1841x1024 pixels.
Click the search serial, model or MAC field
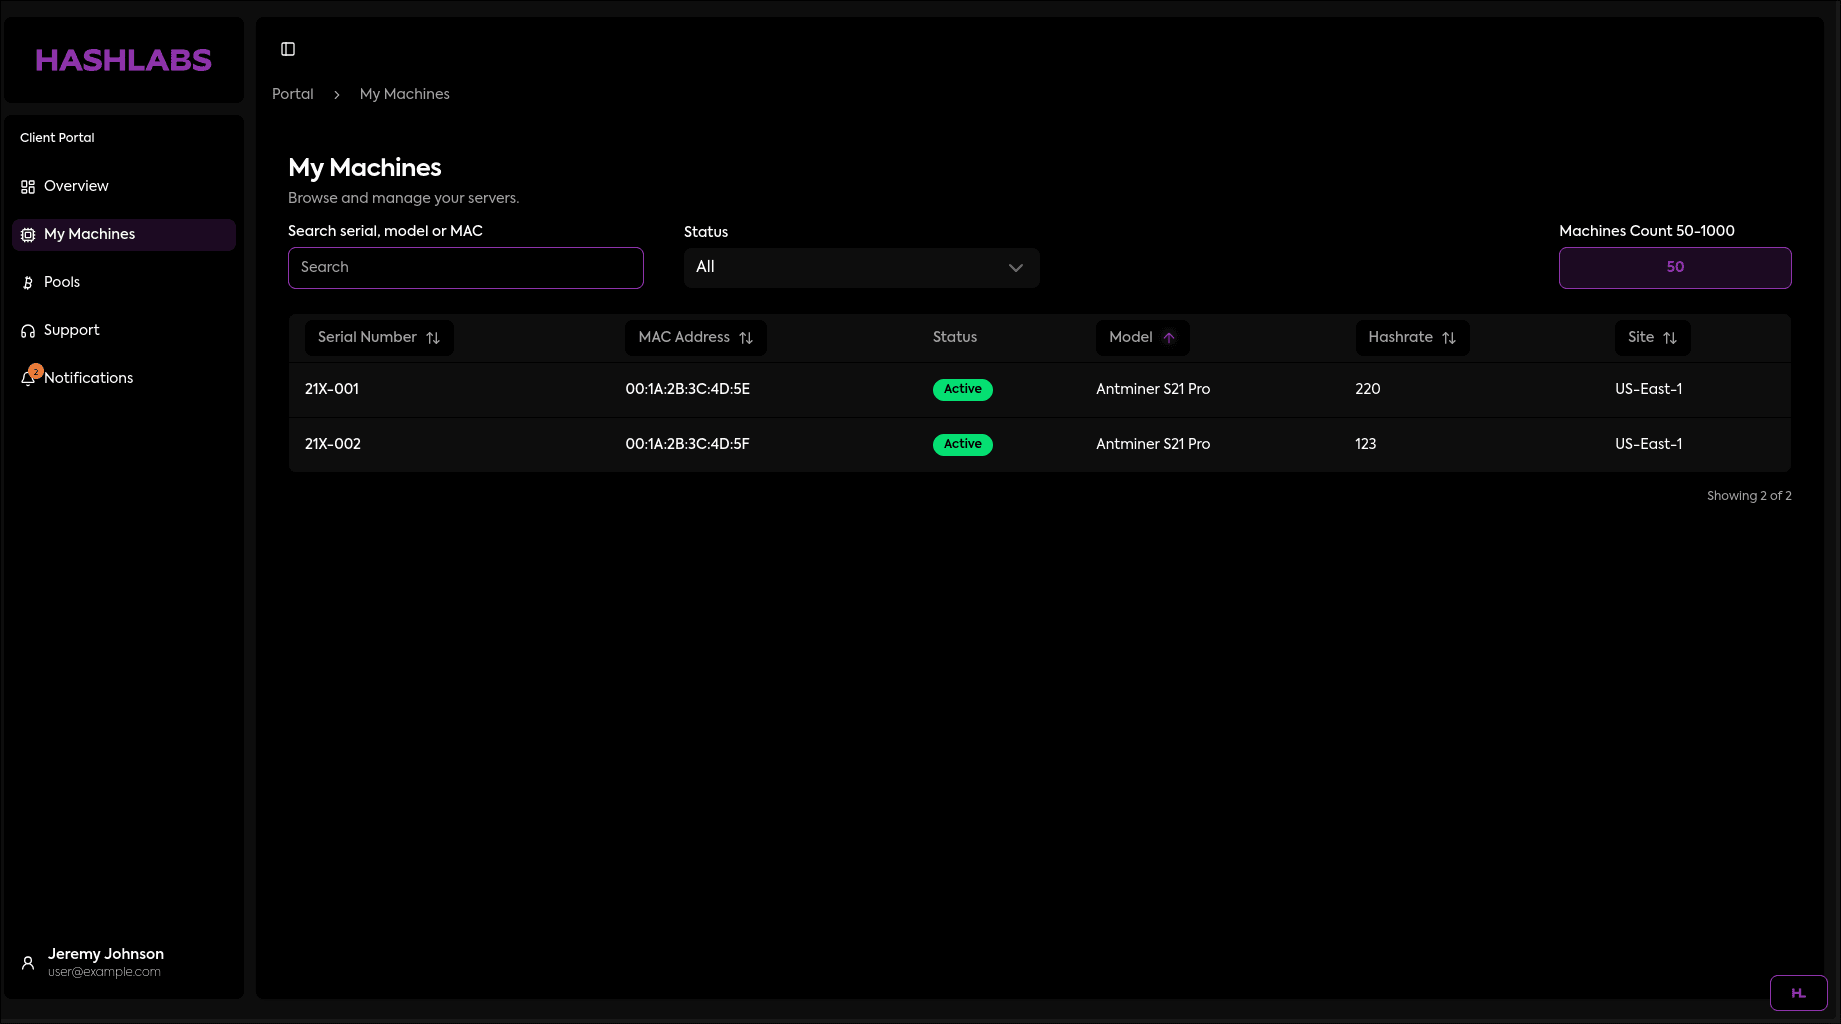[x=465, y=267]
